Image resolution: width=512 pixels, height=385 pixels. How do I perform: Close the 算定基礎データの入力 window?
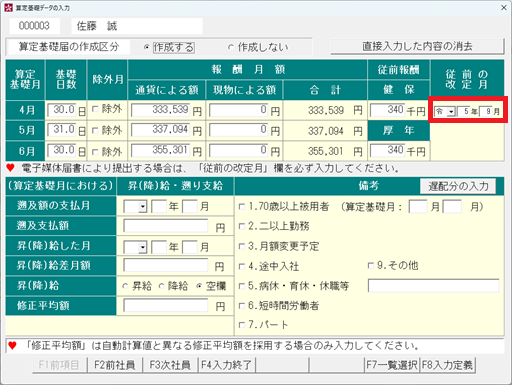pos(504,7)
